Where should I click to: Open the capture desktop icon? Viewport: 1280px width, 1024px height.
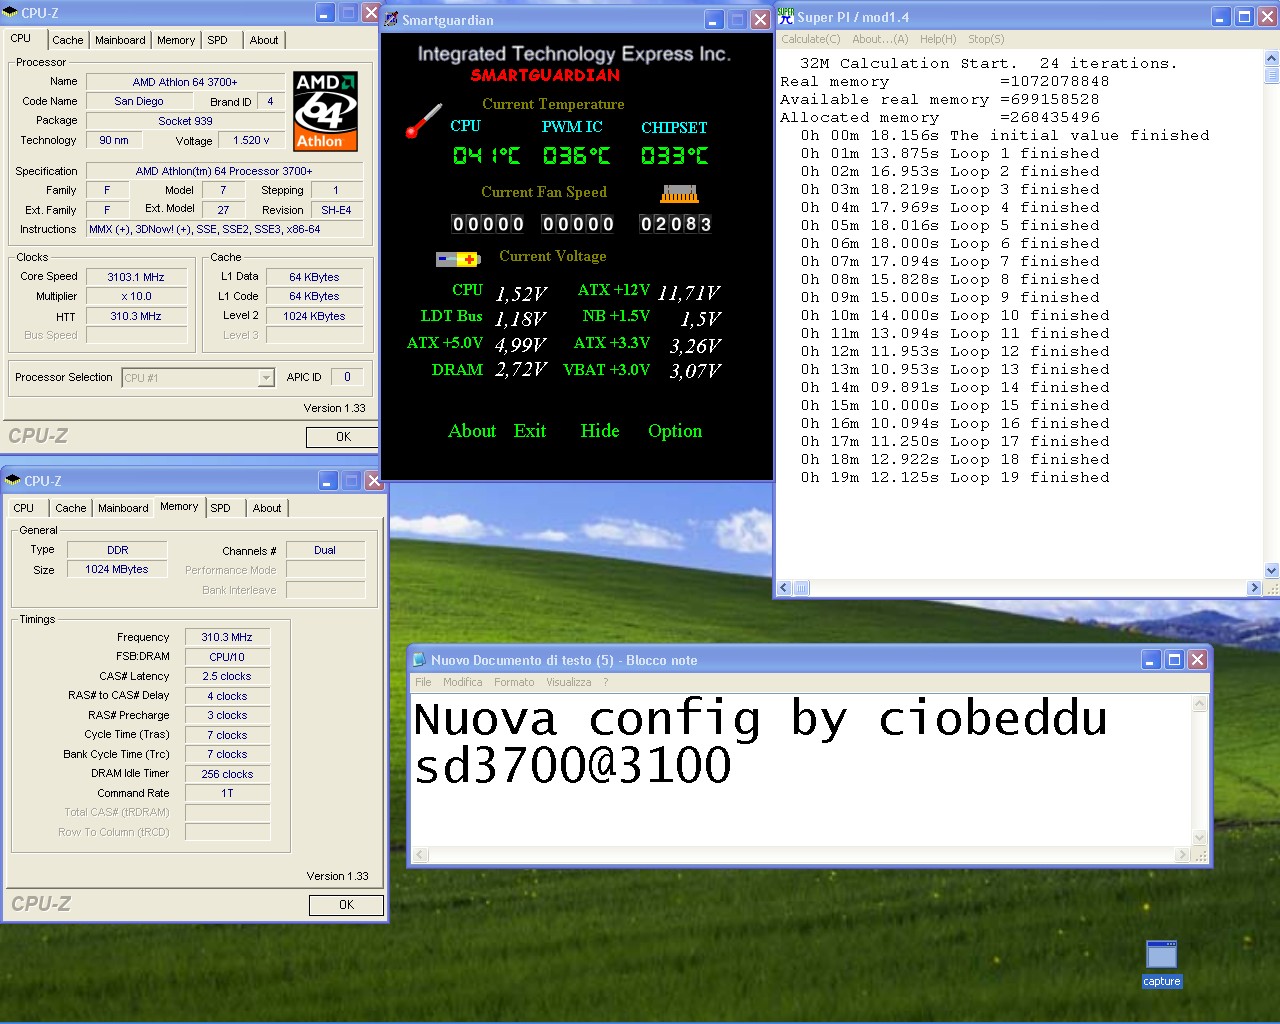1161,964
